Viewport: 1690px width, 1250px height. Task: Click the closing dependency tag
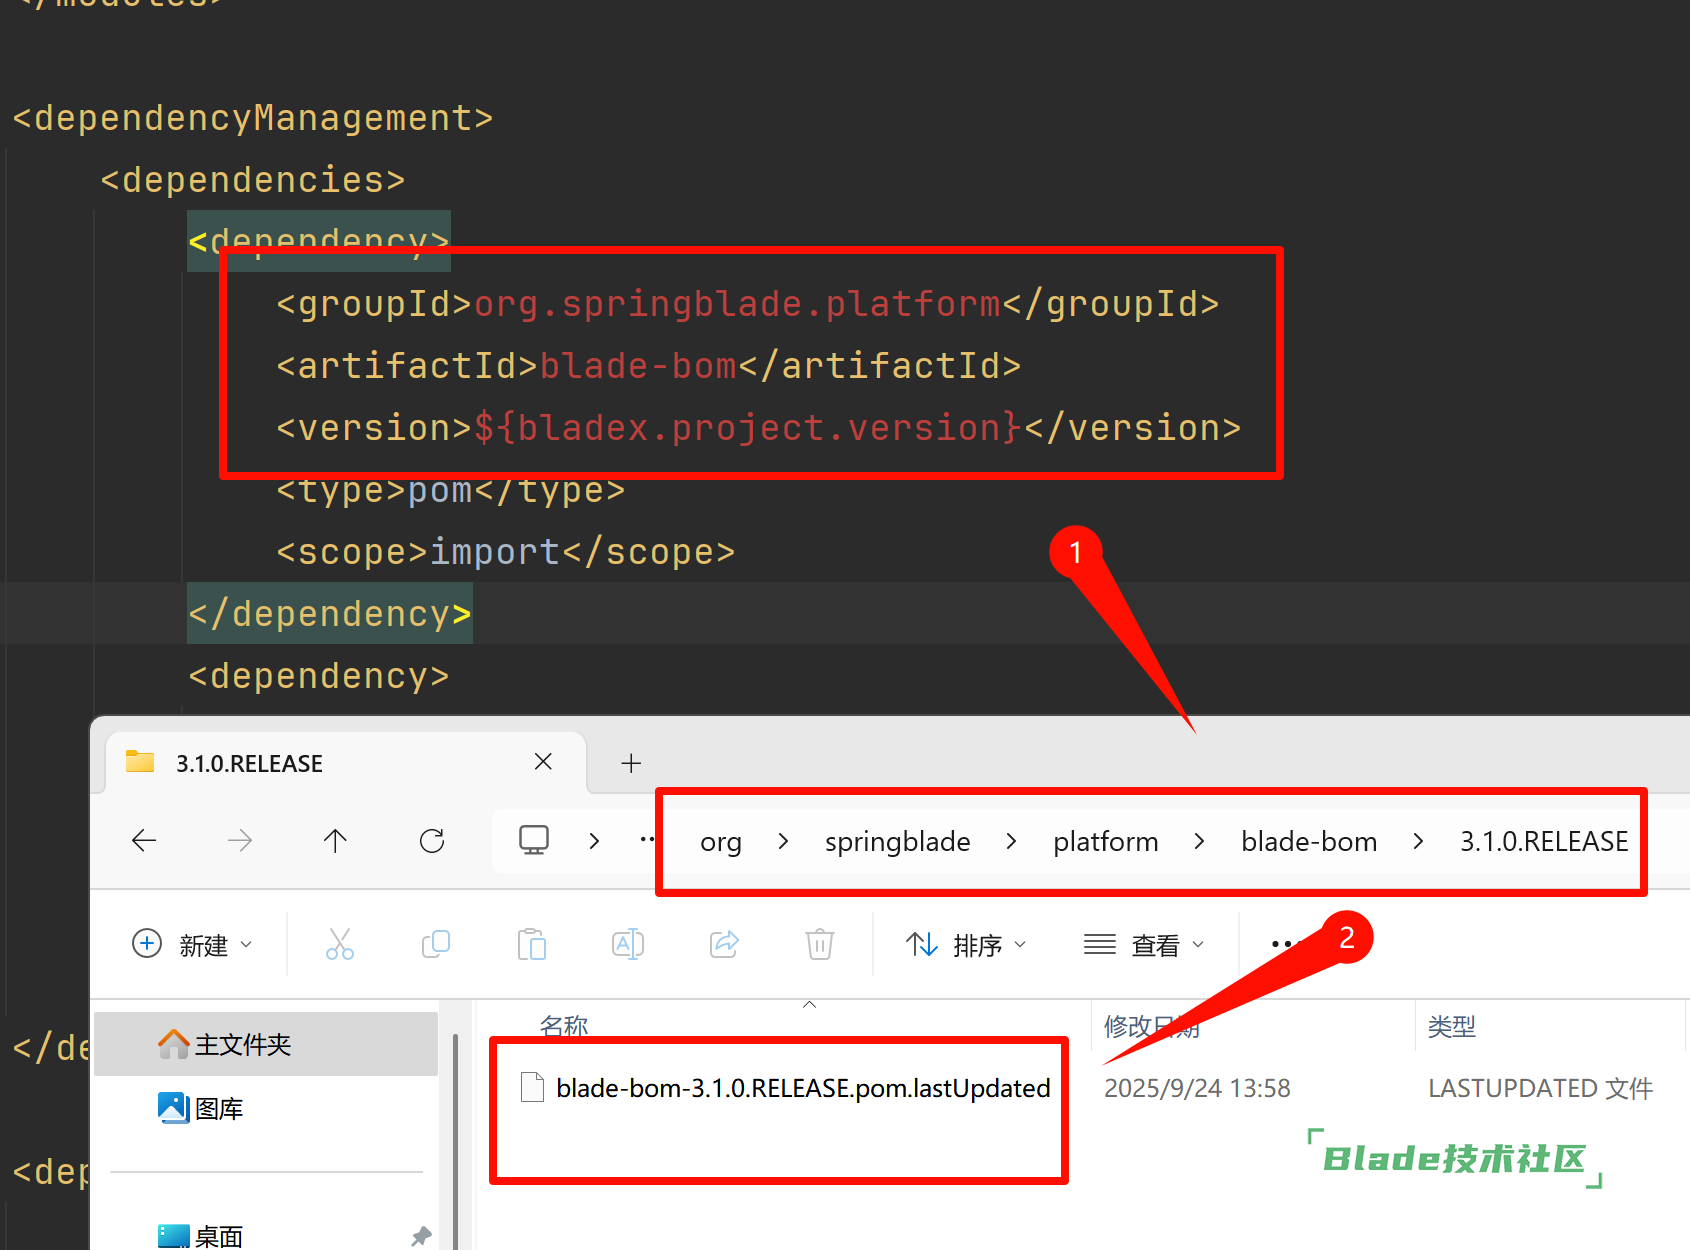coord(330,613)
